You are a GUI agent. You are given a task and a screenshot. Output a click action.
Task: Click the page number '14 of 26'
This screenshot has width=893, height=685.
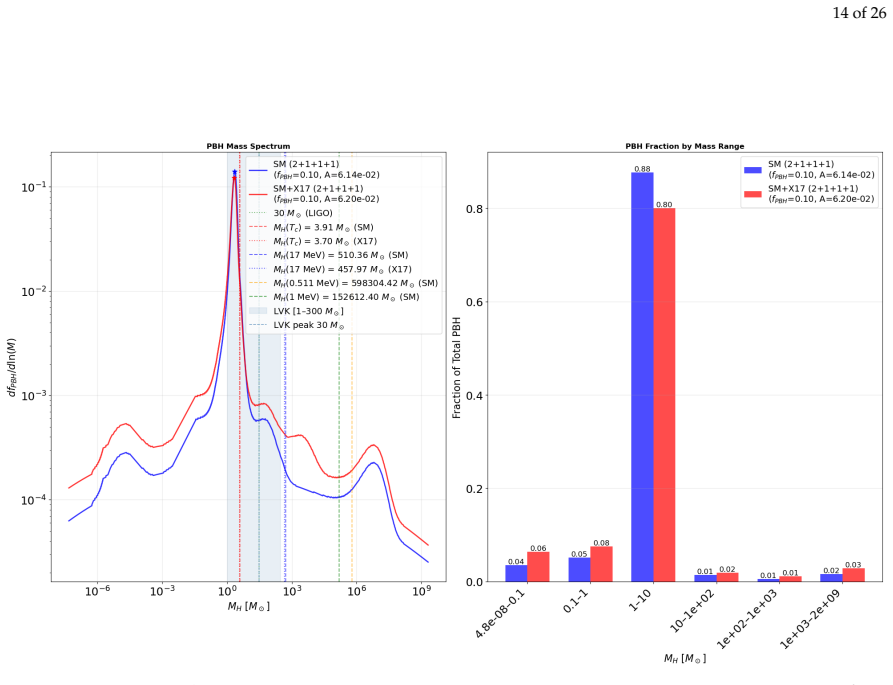[859, 13]
